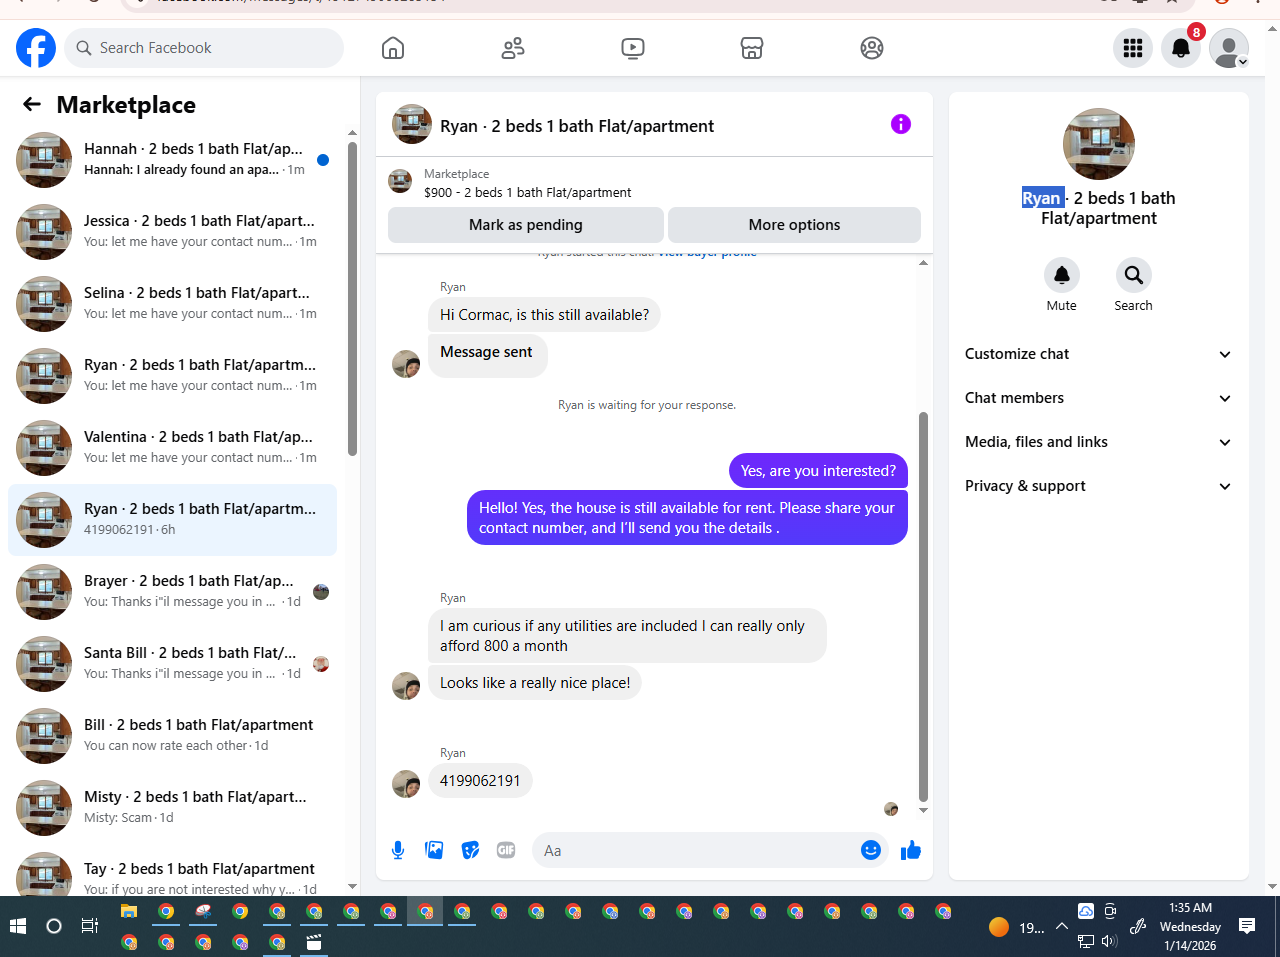Viewport: 1280px width, 957px height.
Task: Click the conversation list scrollbar
Action: coord(352,300)
